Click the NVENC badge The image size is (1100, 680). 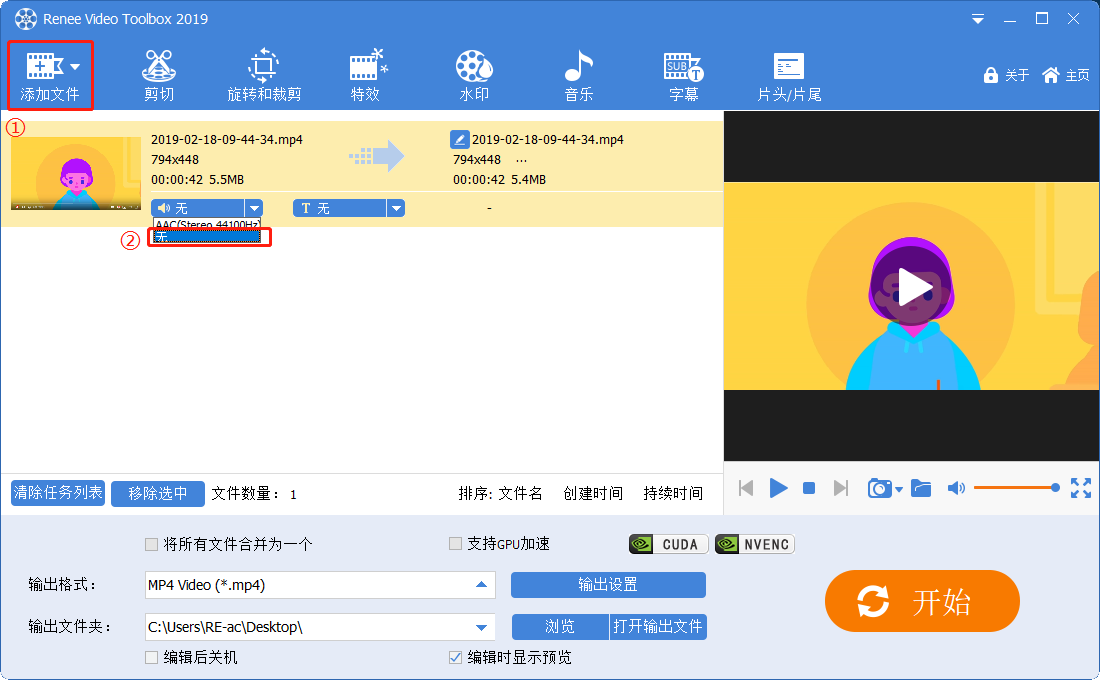755,544
